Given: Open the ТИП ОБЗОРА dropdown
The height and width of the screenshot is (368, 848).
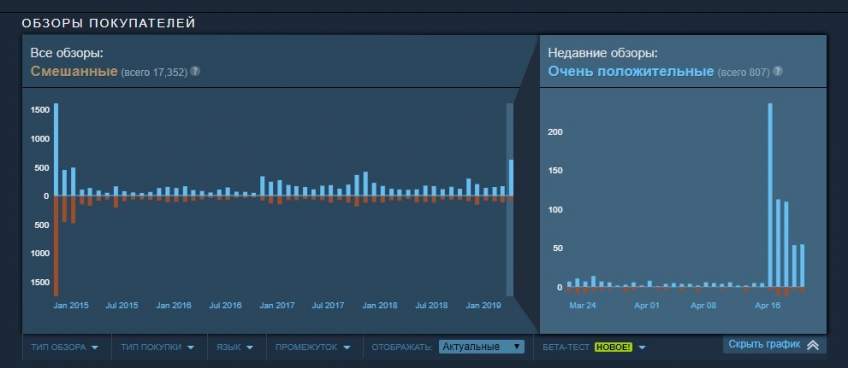Looking at the screenshot, I should pyautogui.click(x=65, y=347).
